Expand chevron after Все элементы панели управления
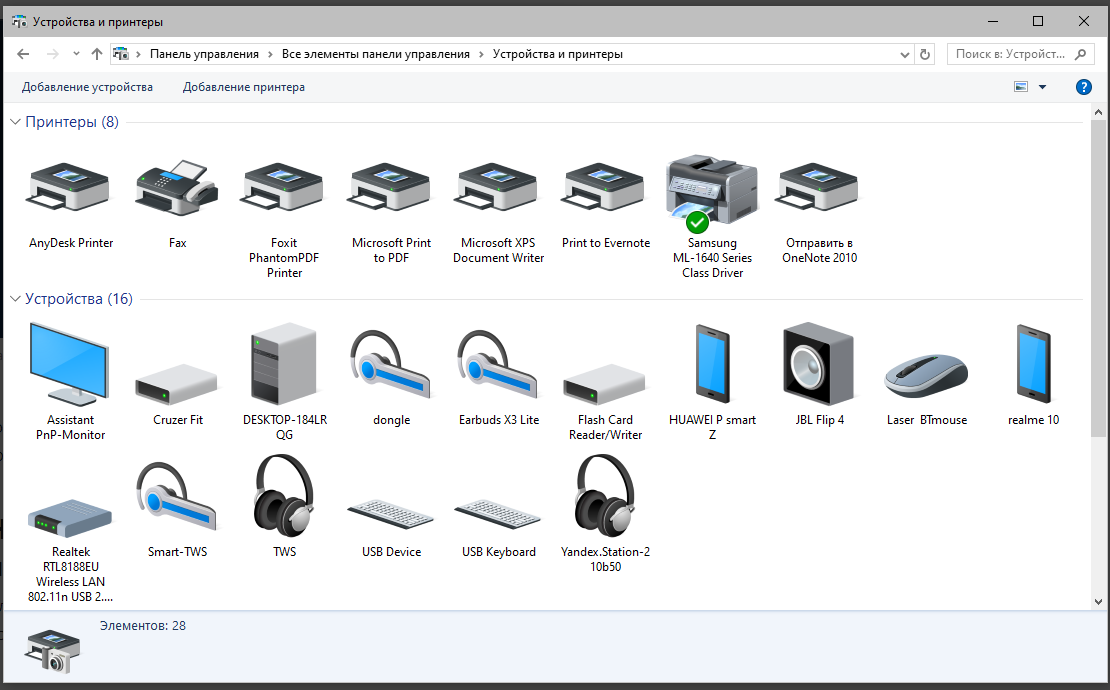1110x690 pixels. 481,54
